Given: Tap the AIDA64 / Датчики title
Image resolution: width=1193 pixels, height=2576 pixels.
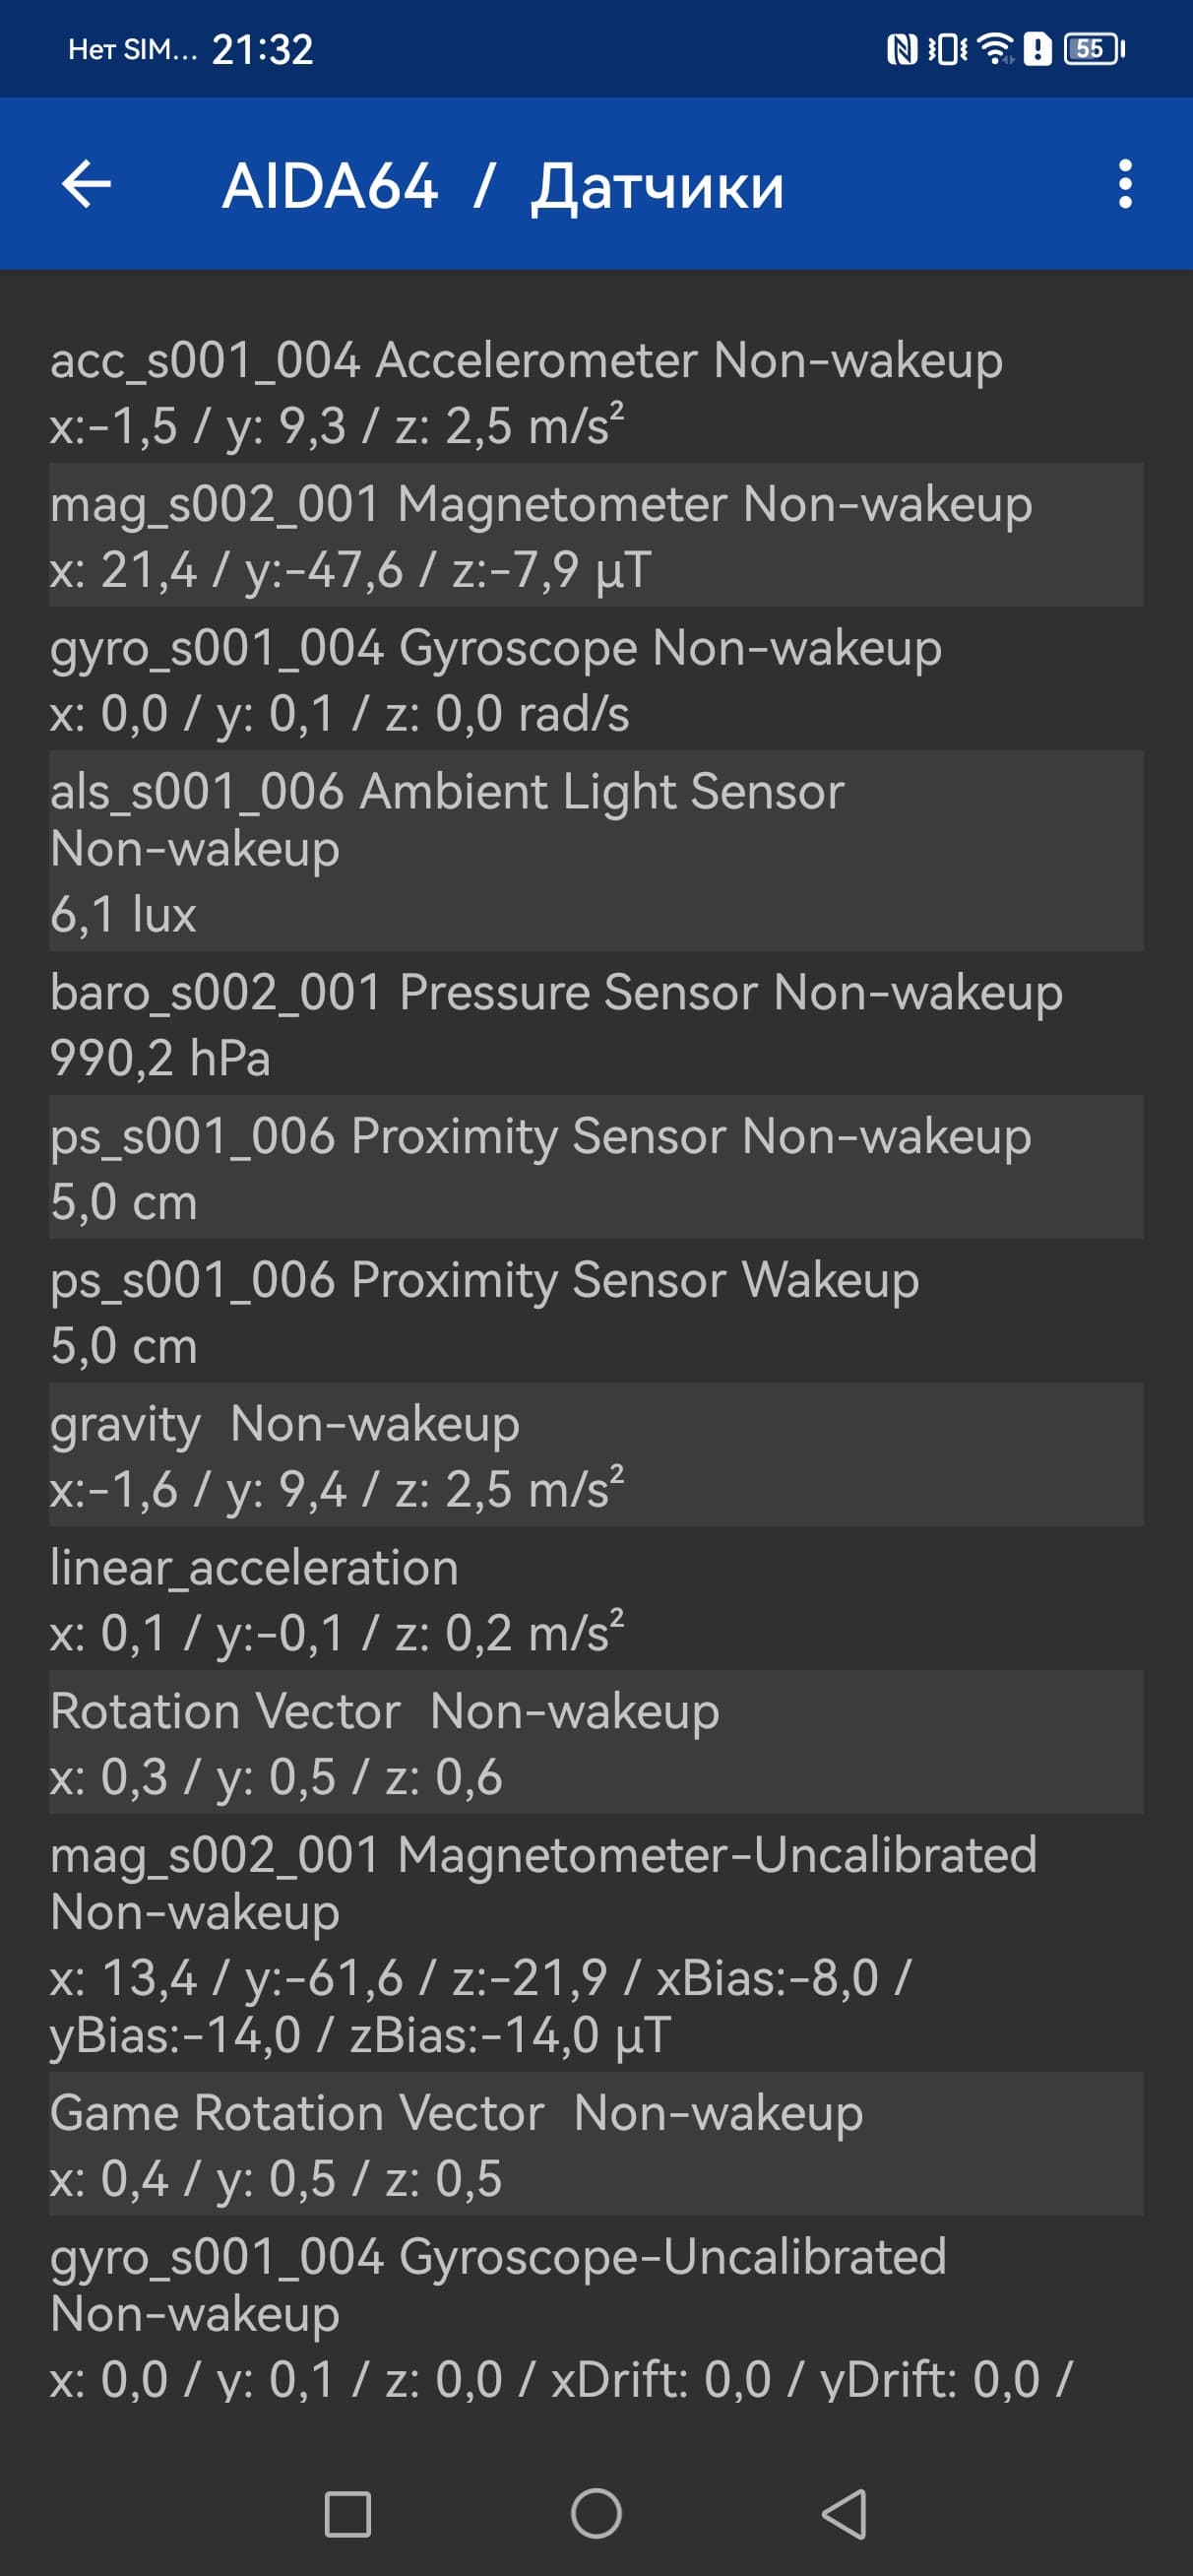Looking at the screenshot, I should (x=503, y=186).
